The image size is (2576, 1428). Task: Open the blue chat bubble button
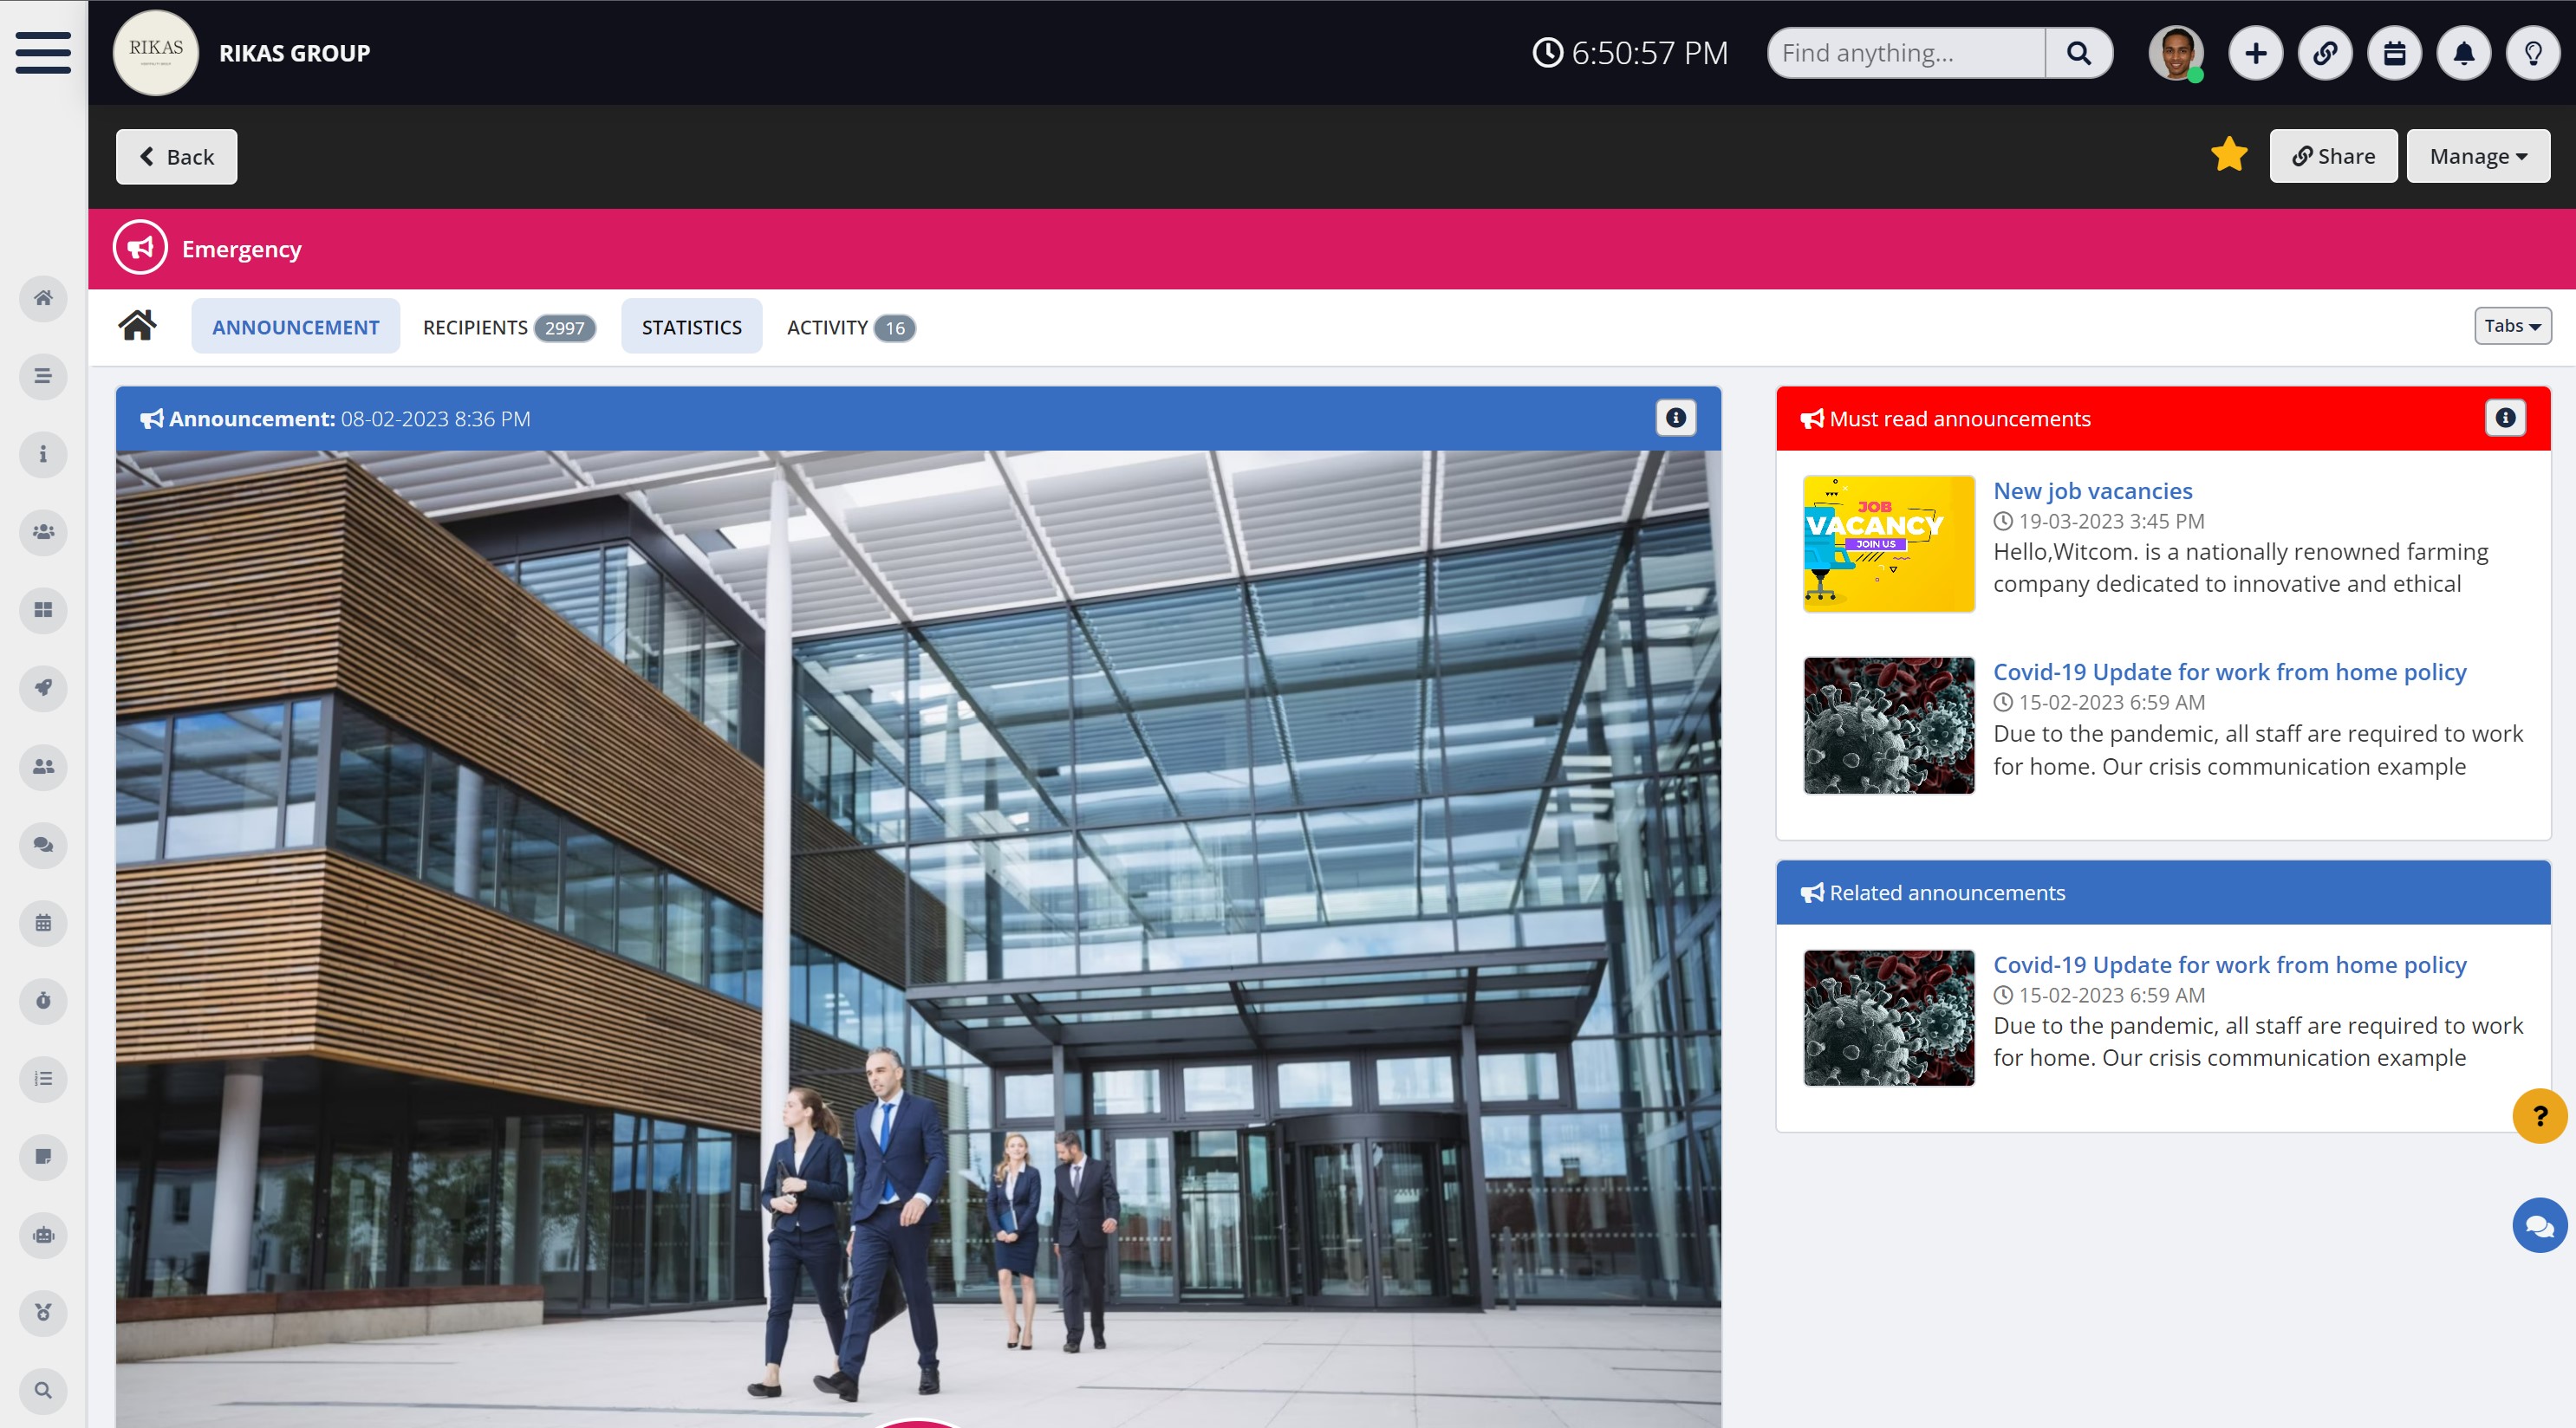pos(2538,1224)
